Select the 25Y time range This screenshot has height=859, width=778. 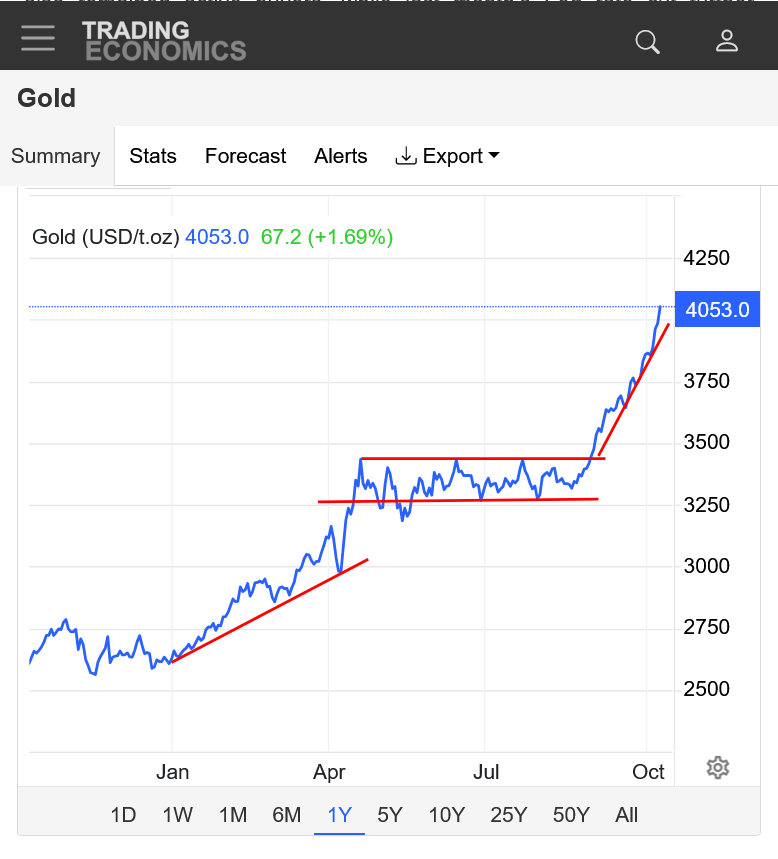tap(508, 815)
